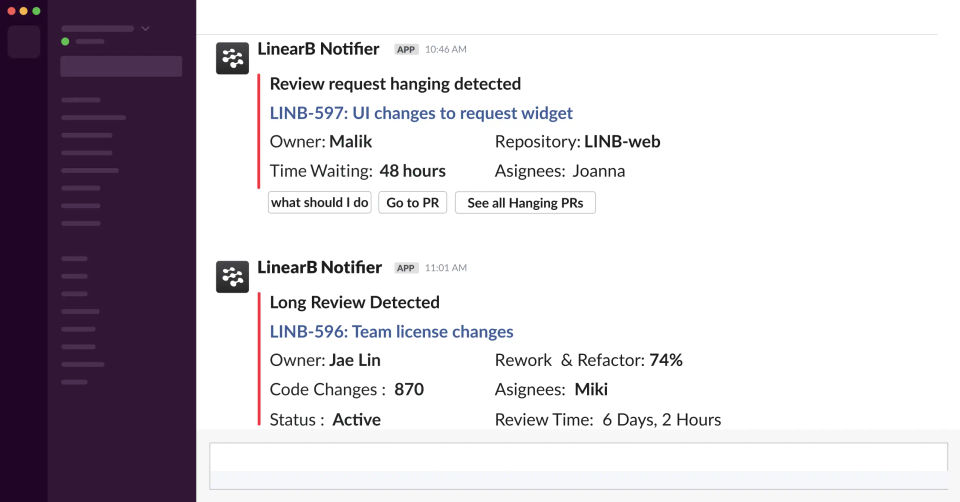960x502 pixels.
Task: Maximize the window with the green button
Action: (36, 11)
